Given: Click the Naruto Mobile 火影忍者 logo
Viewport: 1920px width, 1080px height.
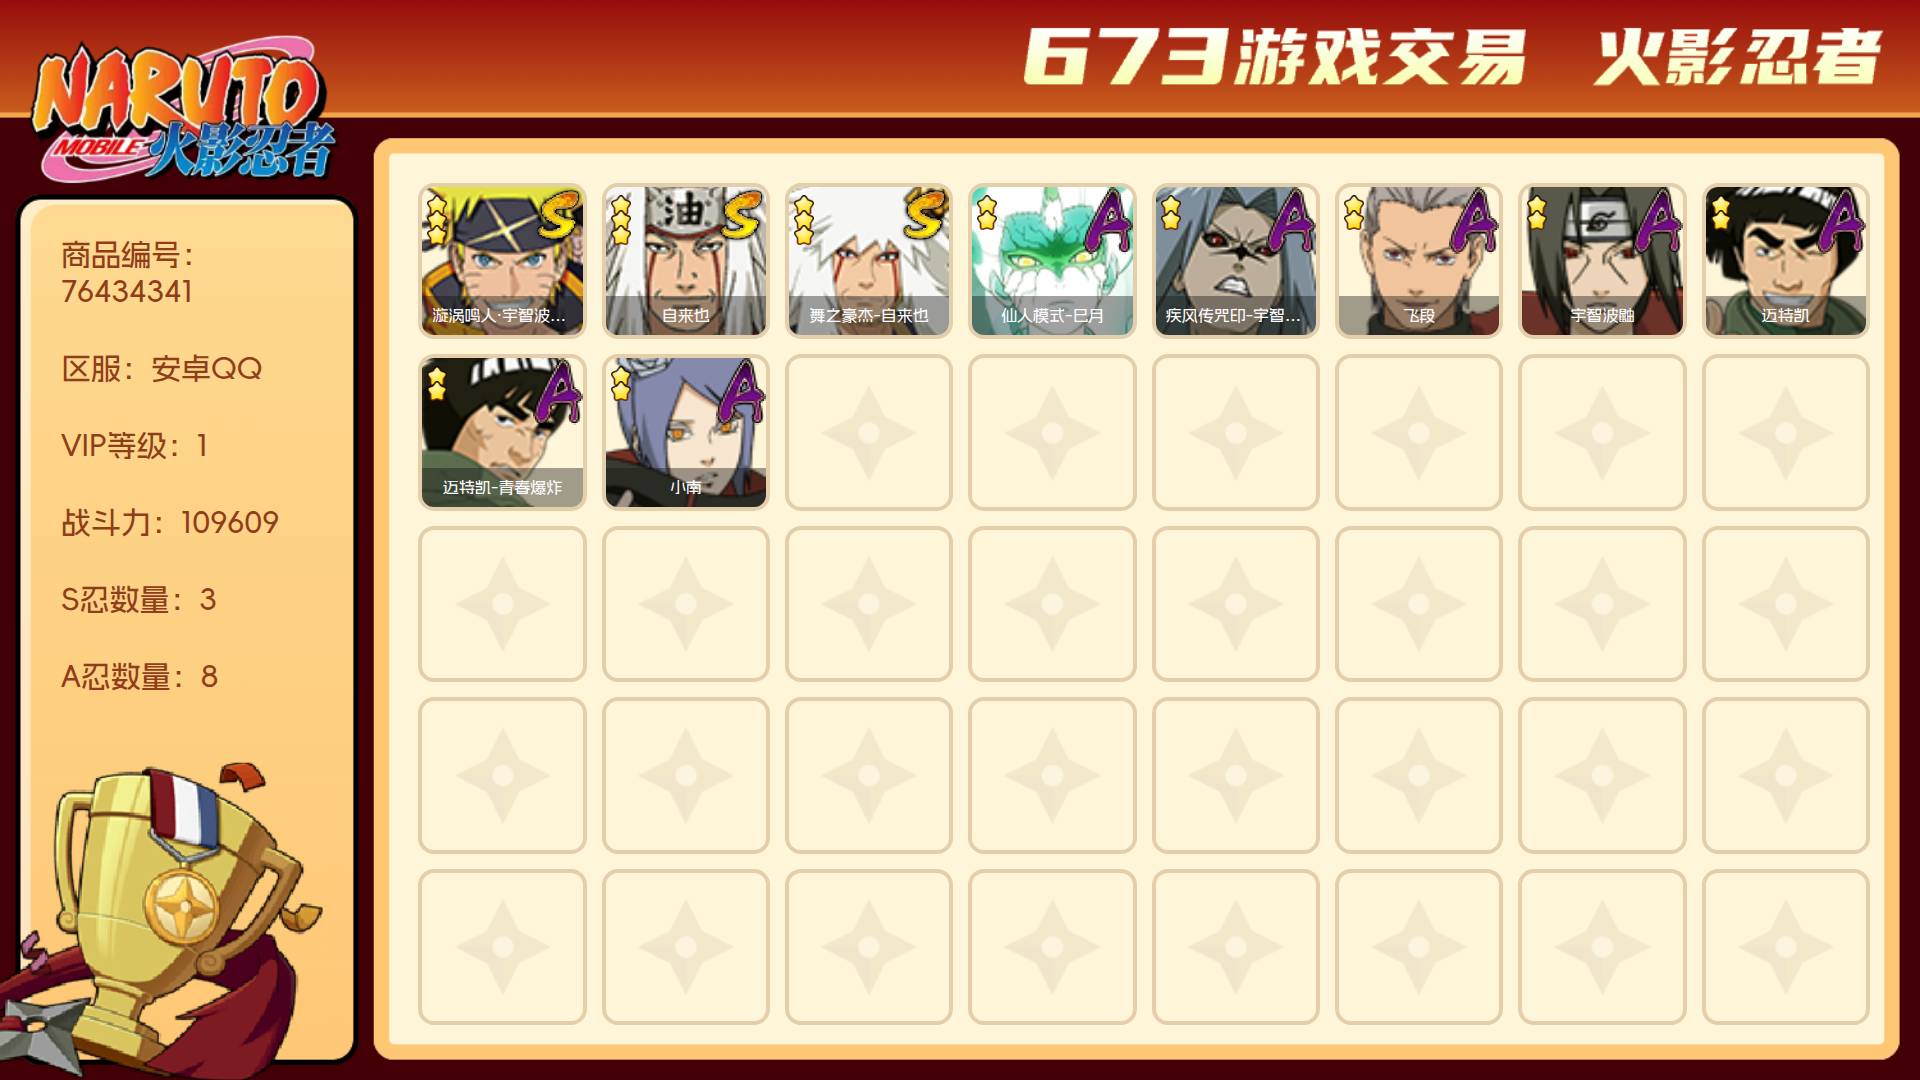Looking at the screenshot, I should (x=182, y=112).
